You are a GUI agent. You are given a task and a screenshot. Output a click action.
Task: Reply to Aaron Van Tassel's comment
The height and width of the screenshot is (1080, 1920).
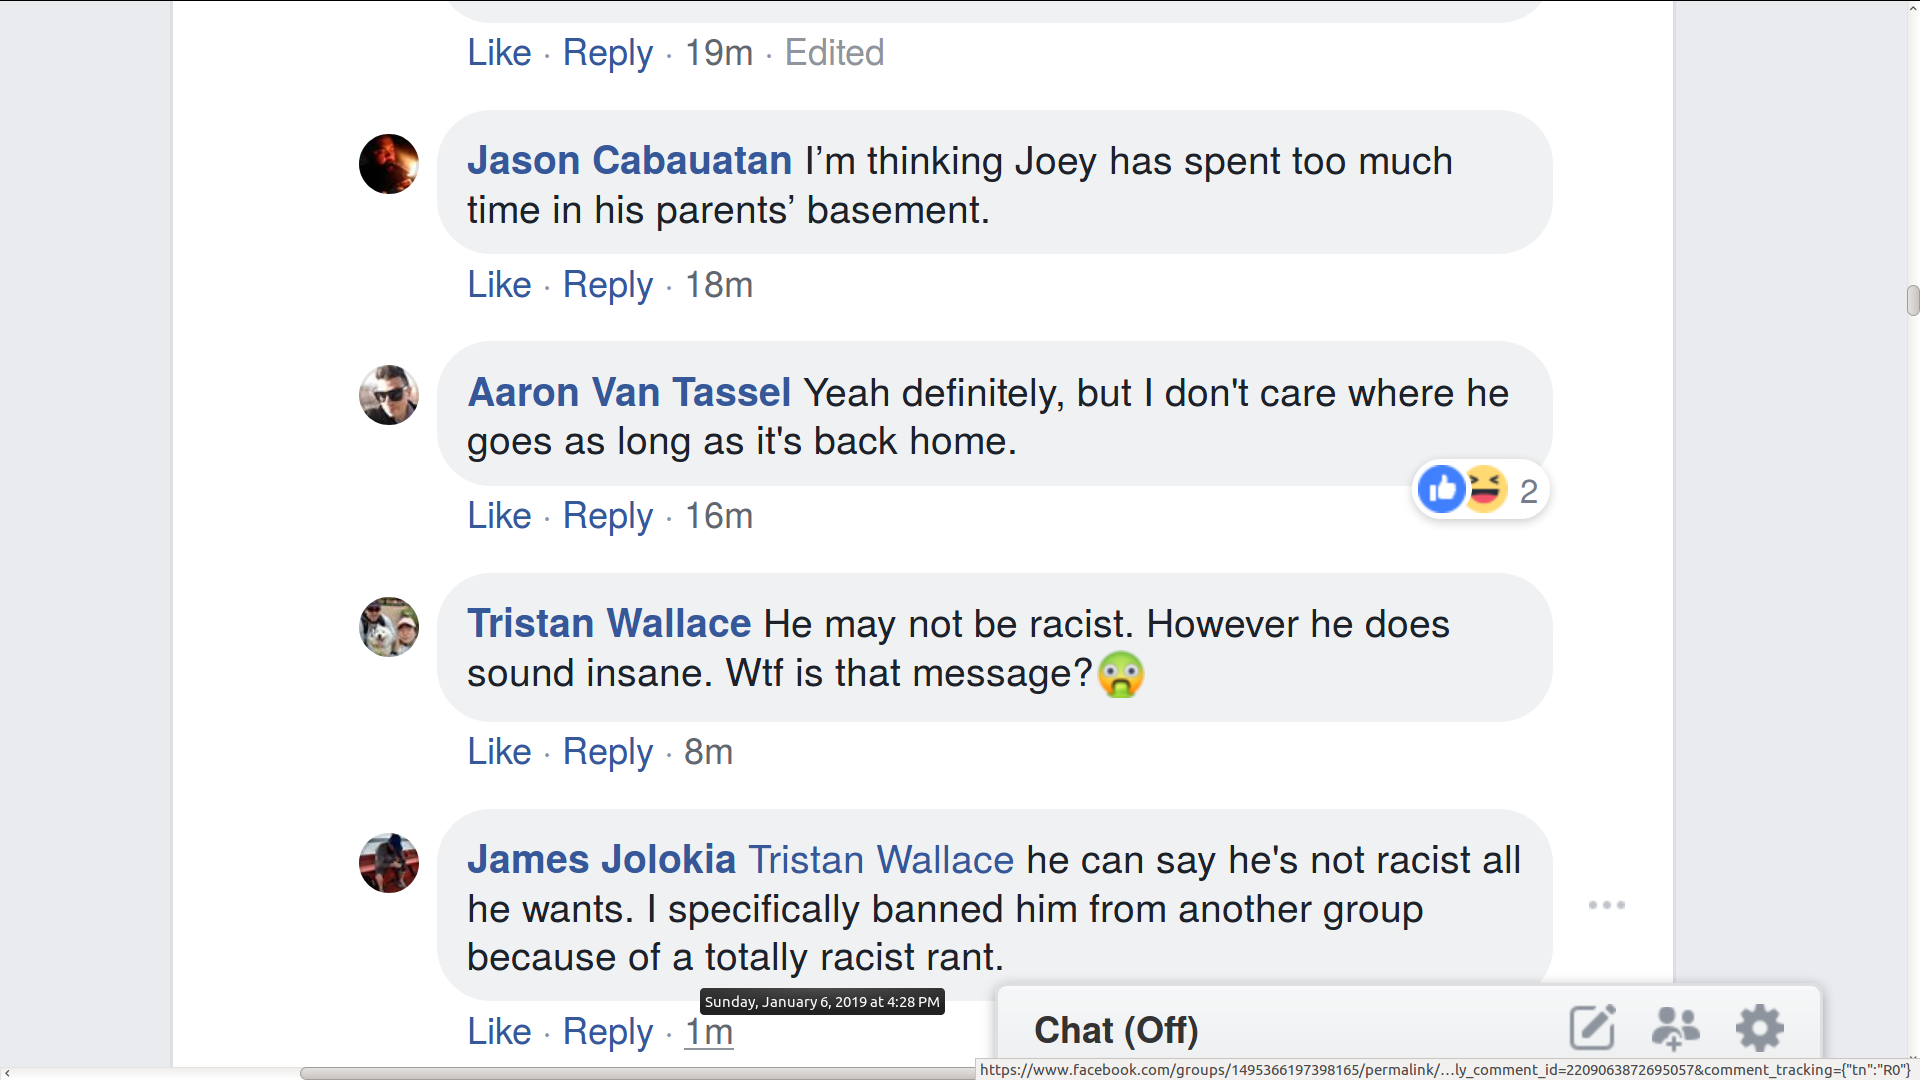(x=607, y=516)
